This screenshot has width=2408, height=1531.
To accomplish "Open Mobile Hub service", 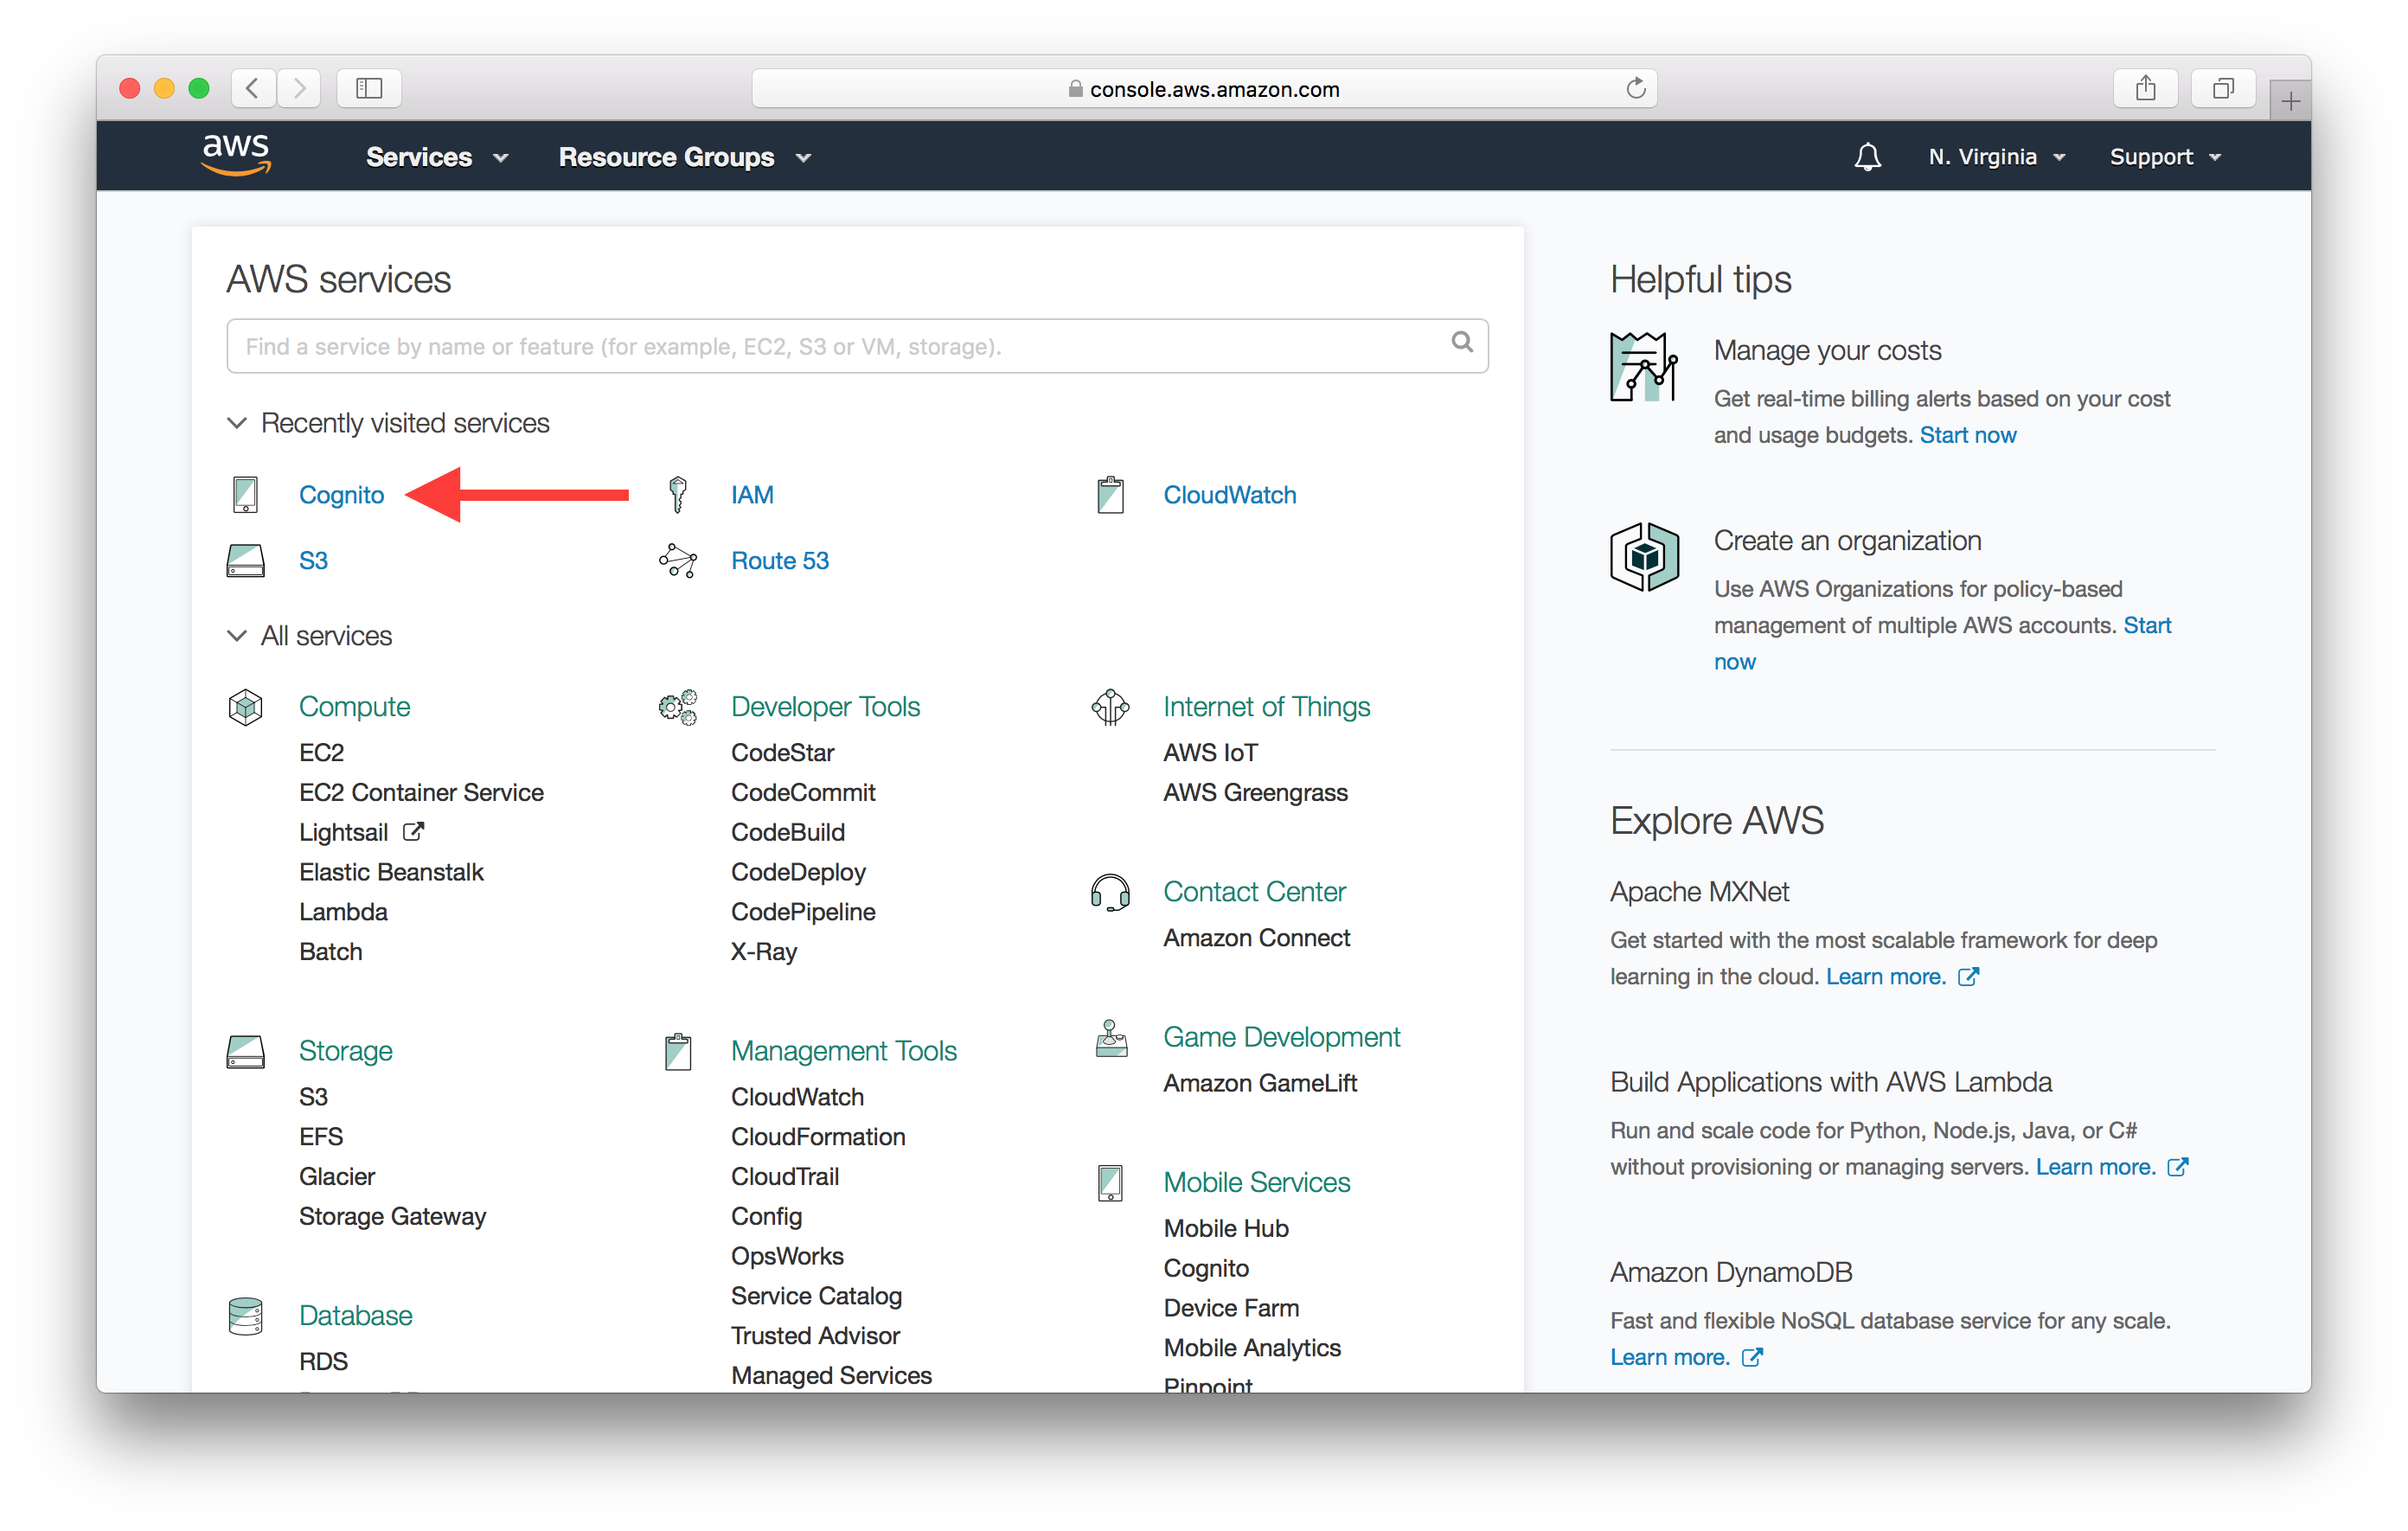I will pyautogui.click(x=1226, y=1228).
